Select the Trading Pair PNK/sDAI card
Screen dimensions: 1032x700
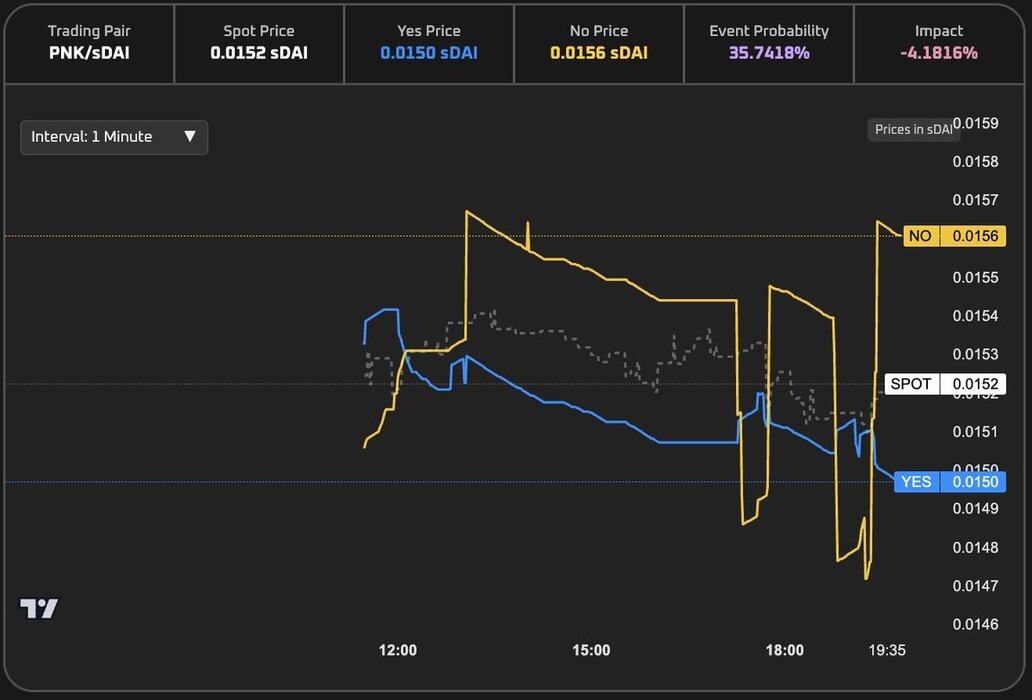(89, 43)
